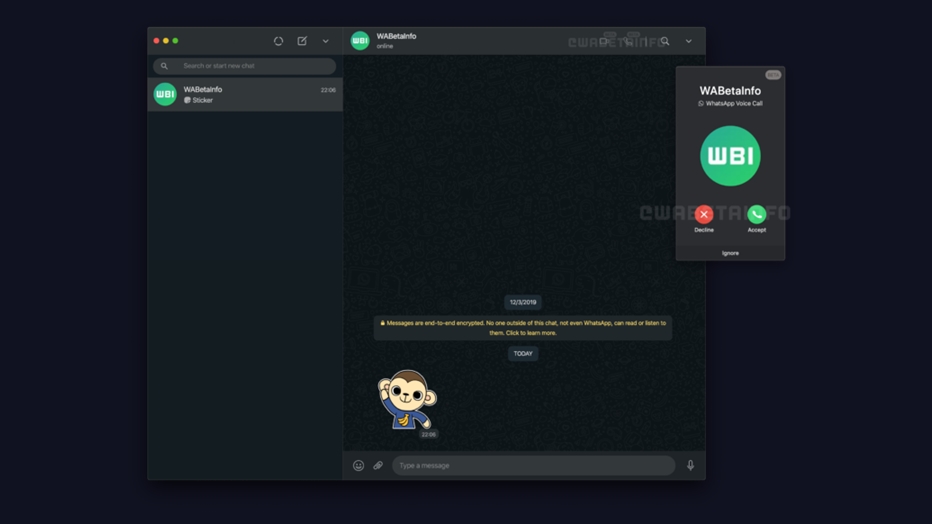
Task: Click the Search or start new chat field
Action: pos(245,66)
